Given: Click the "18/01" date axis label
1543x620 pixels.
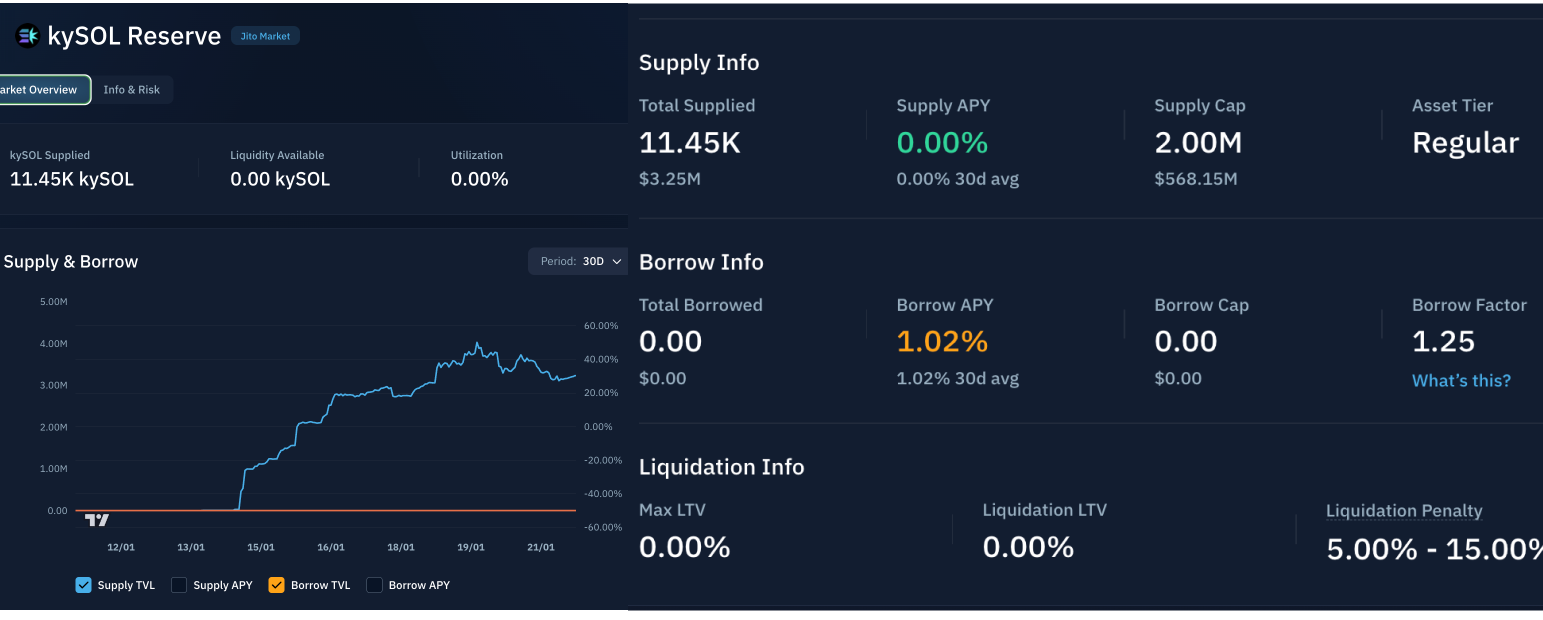Looking at the screenshot, I should tap(401, 547).
